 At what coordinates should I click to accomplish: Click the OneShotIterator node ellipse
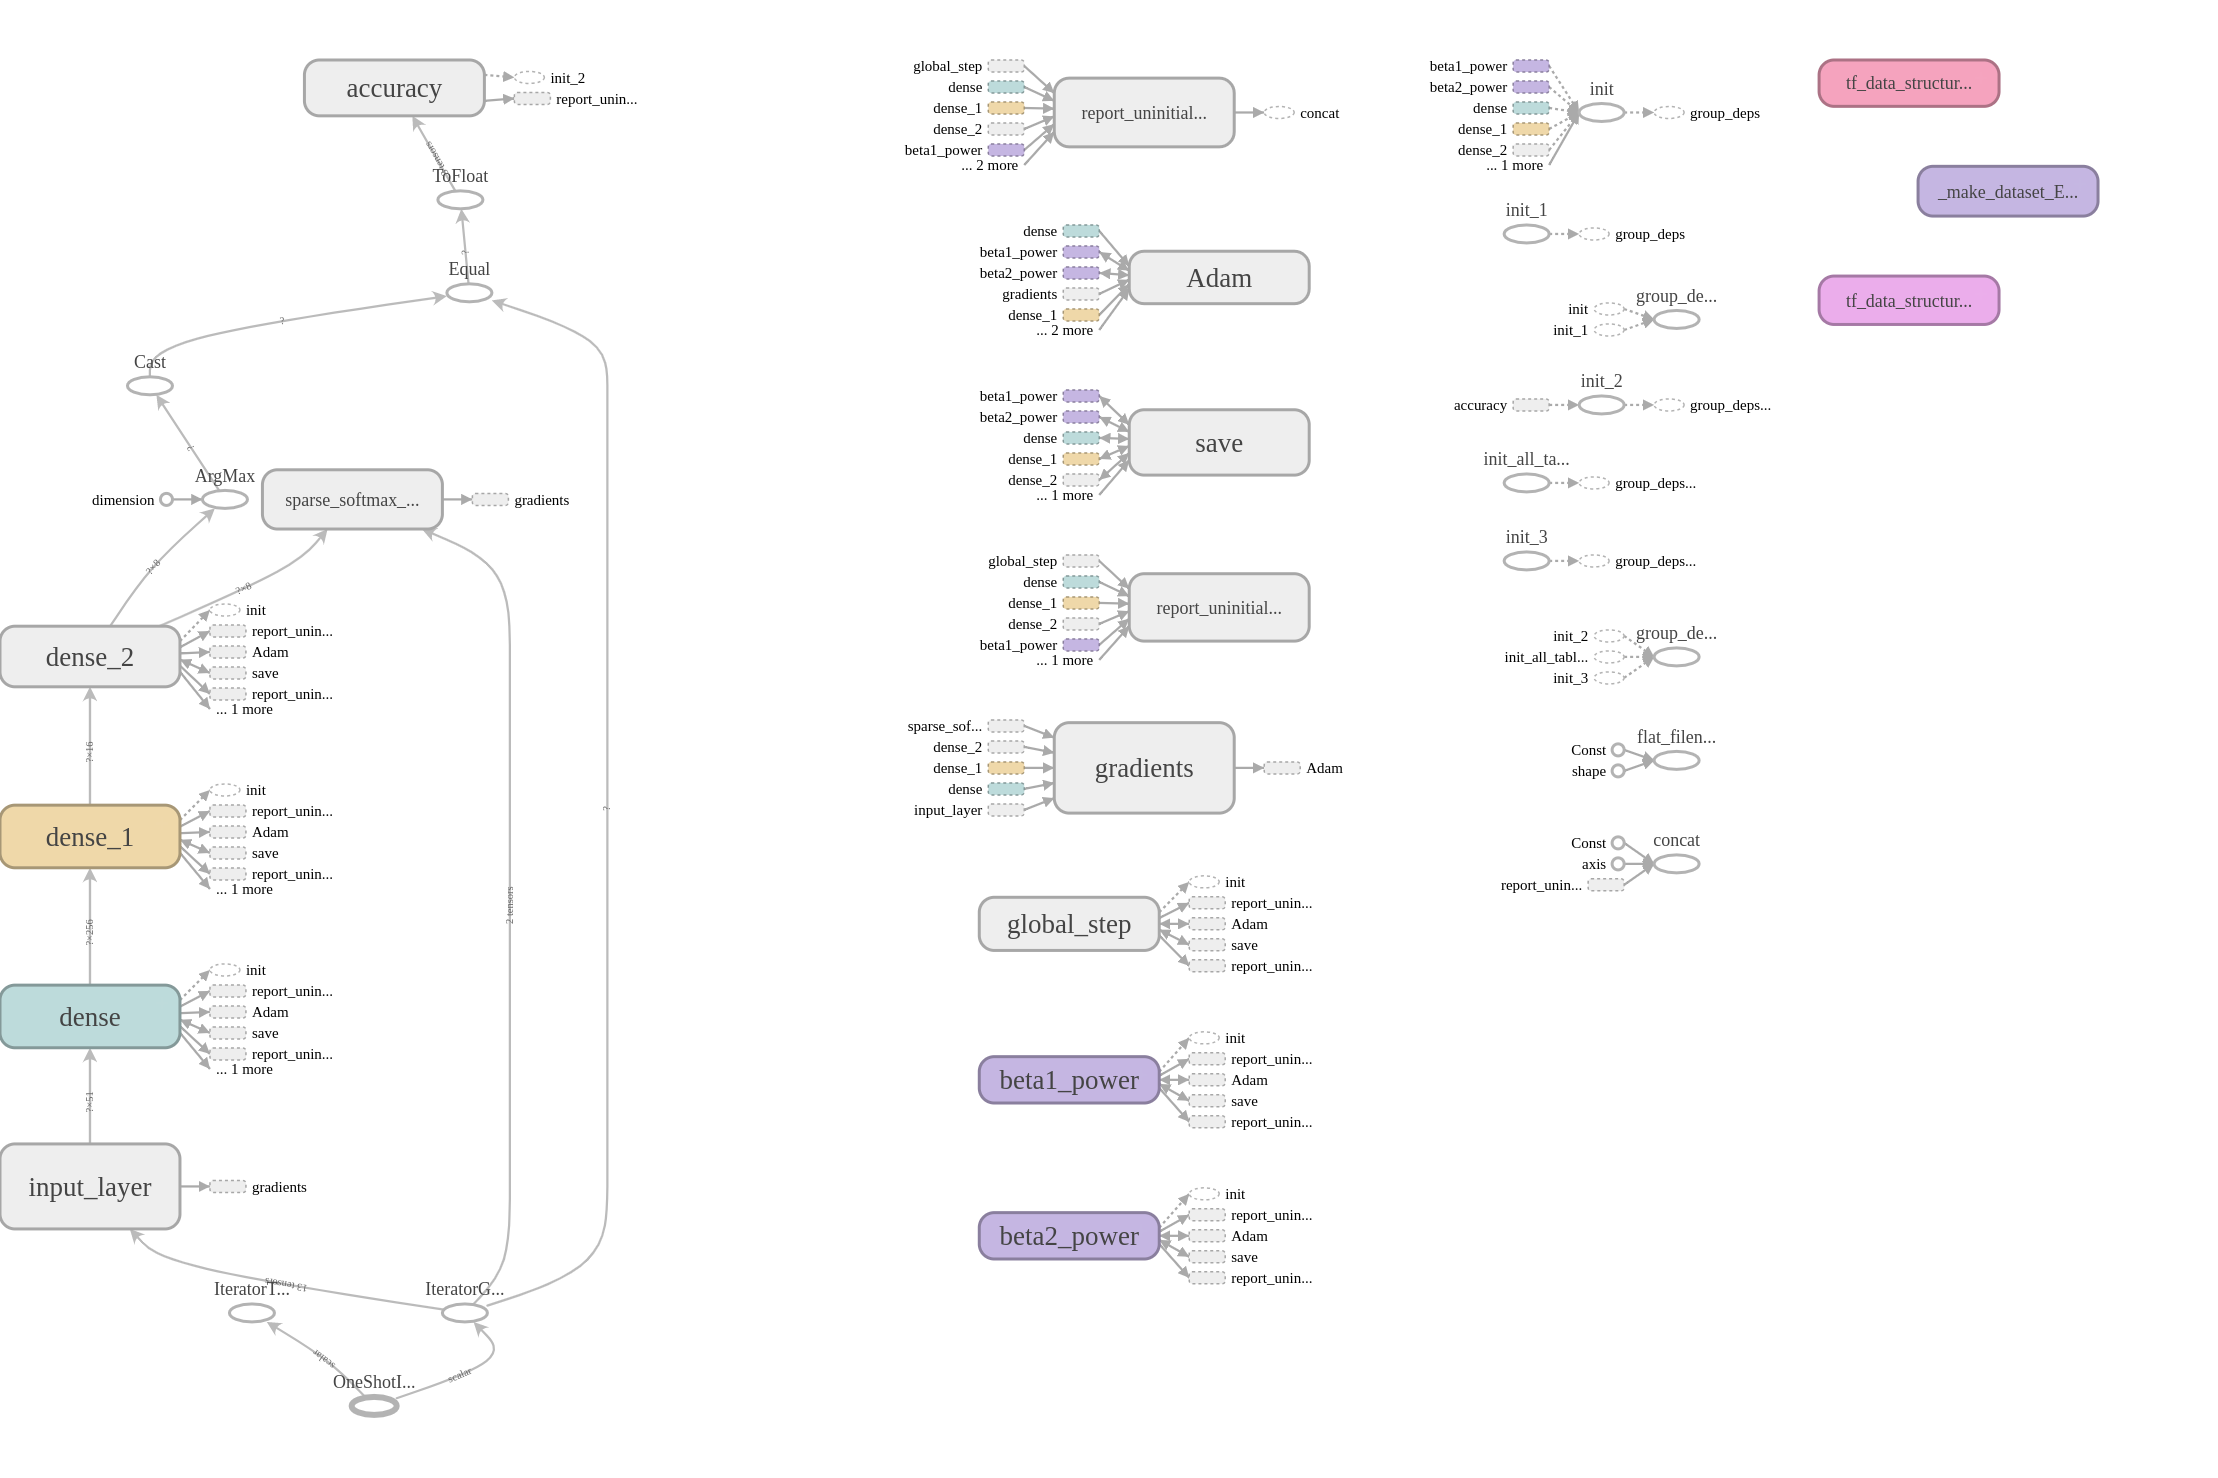click(374, 1406)
